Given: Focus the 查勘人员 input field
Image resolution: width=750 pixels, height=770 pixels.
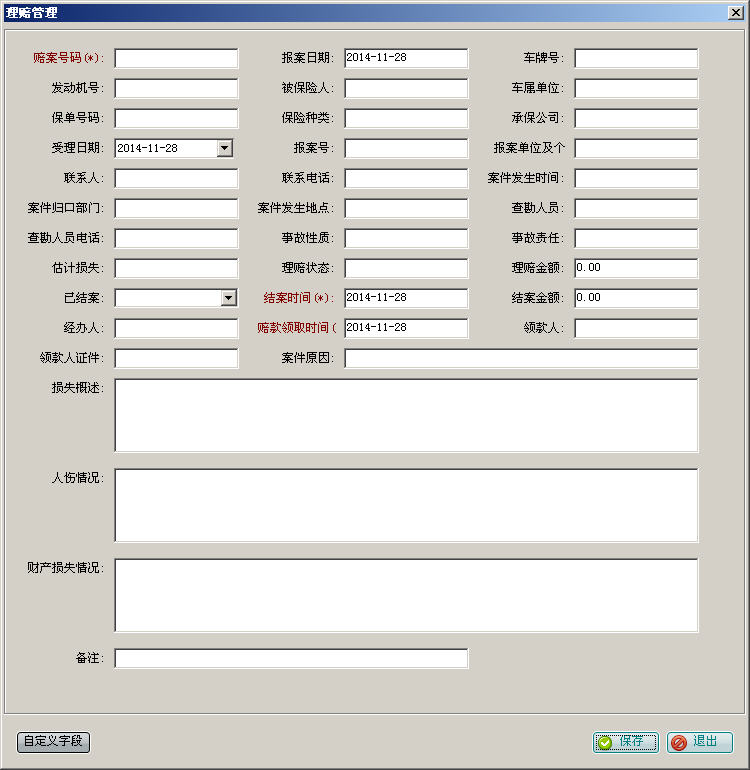Looking at the screenshot, I should [x=636, y=208].
